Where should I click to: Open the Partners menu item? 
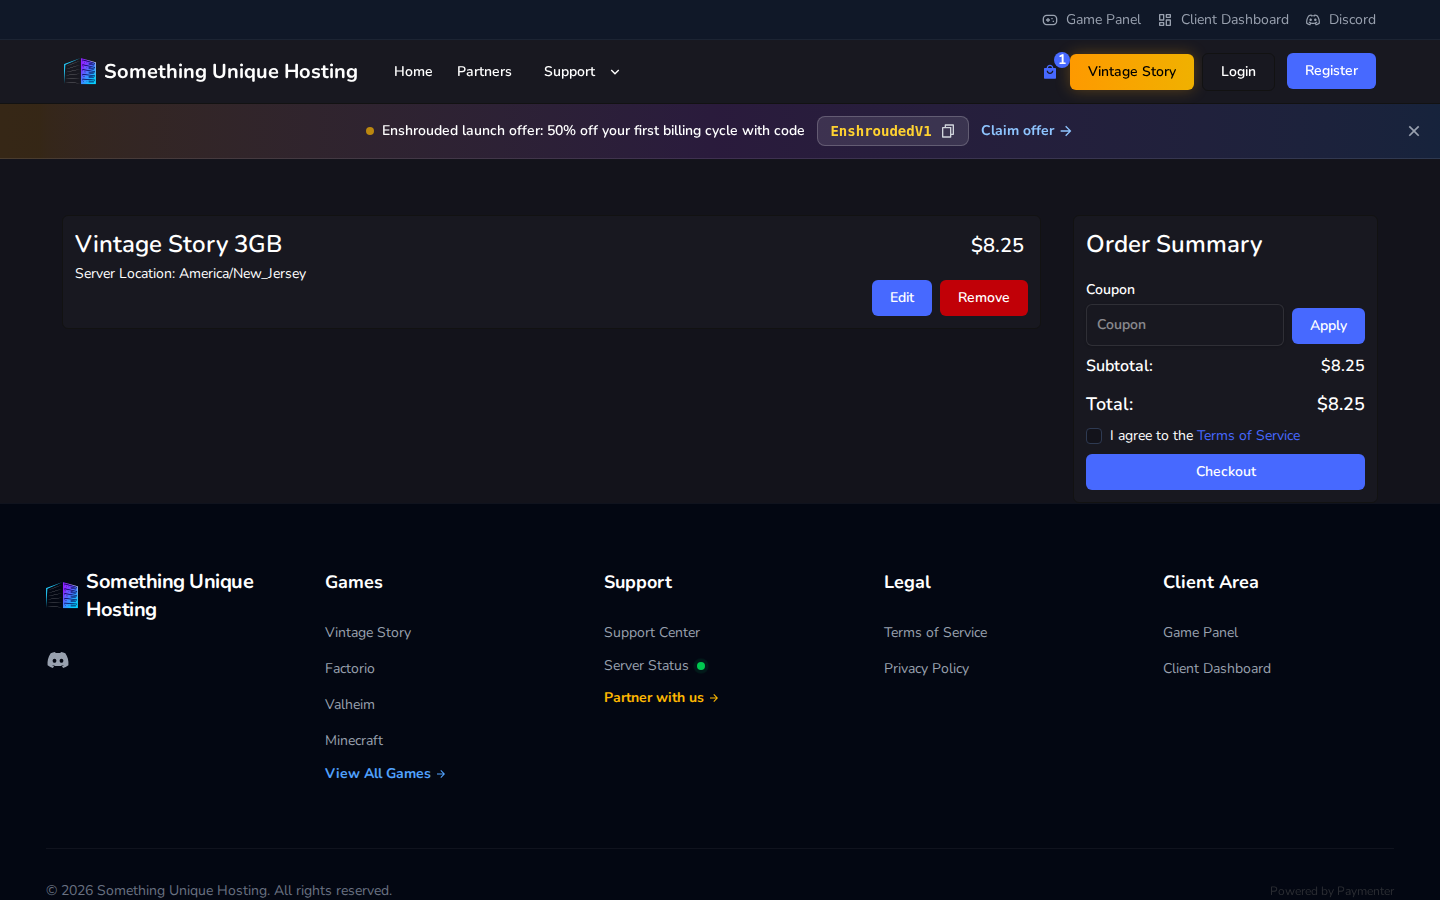484,72
